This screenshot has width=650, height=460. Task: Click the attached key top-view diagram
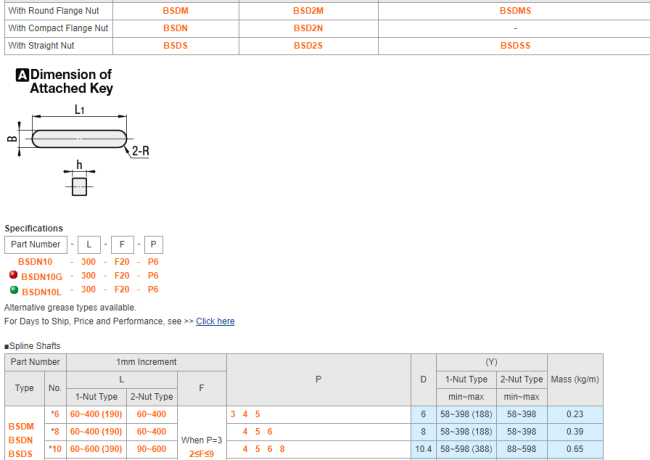(79, 138)
